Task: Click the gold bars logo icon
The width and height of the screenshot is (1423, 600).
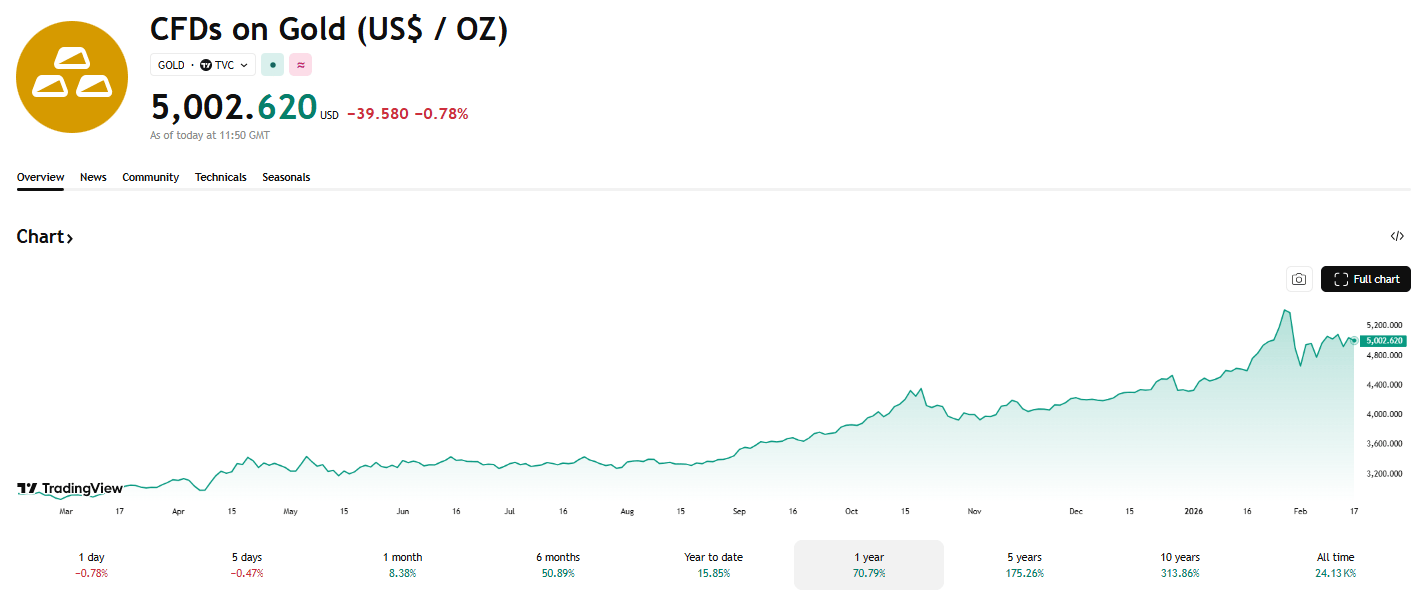Action: coord(72,77)
